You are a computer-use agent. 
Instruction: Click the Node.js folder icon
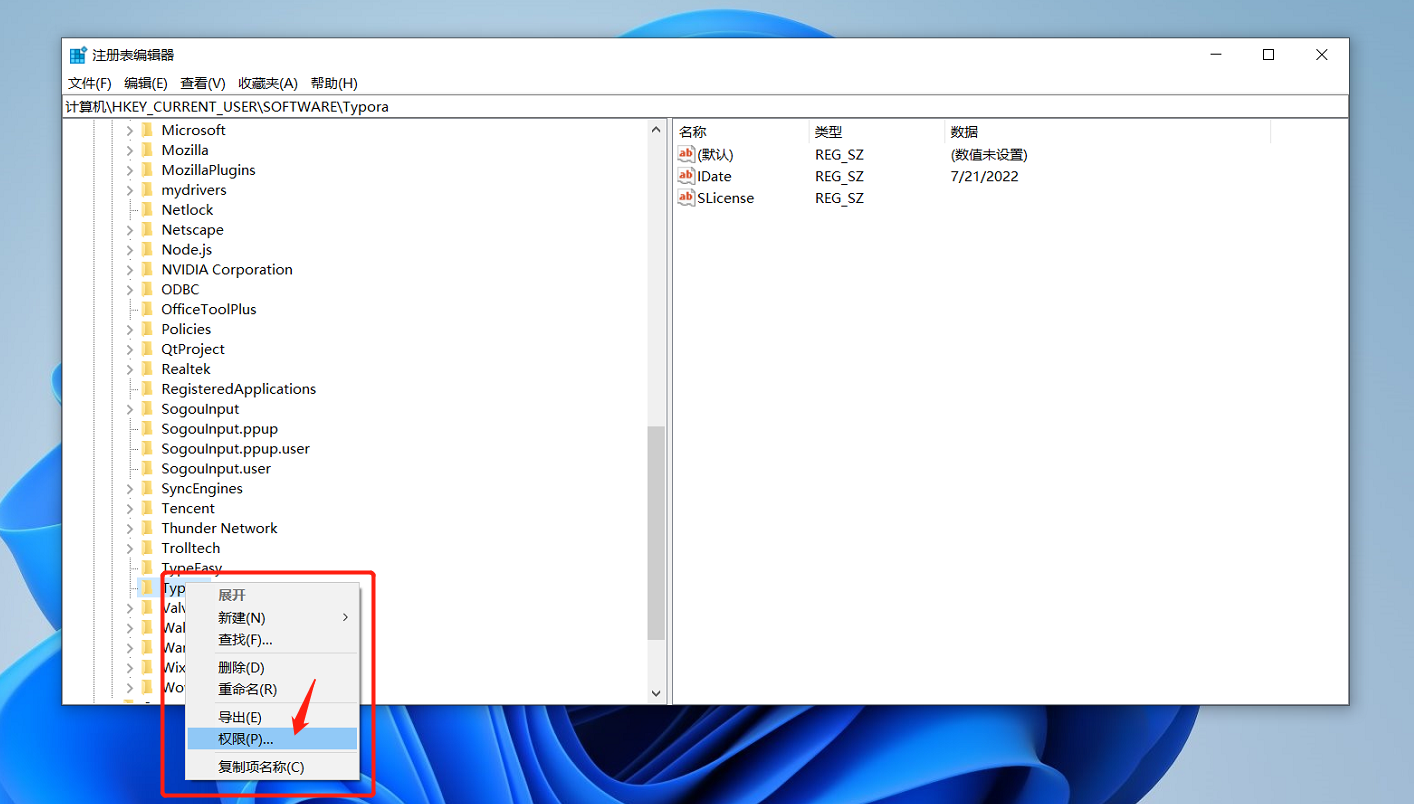(x=147, y=250)
